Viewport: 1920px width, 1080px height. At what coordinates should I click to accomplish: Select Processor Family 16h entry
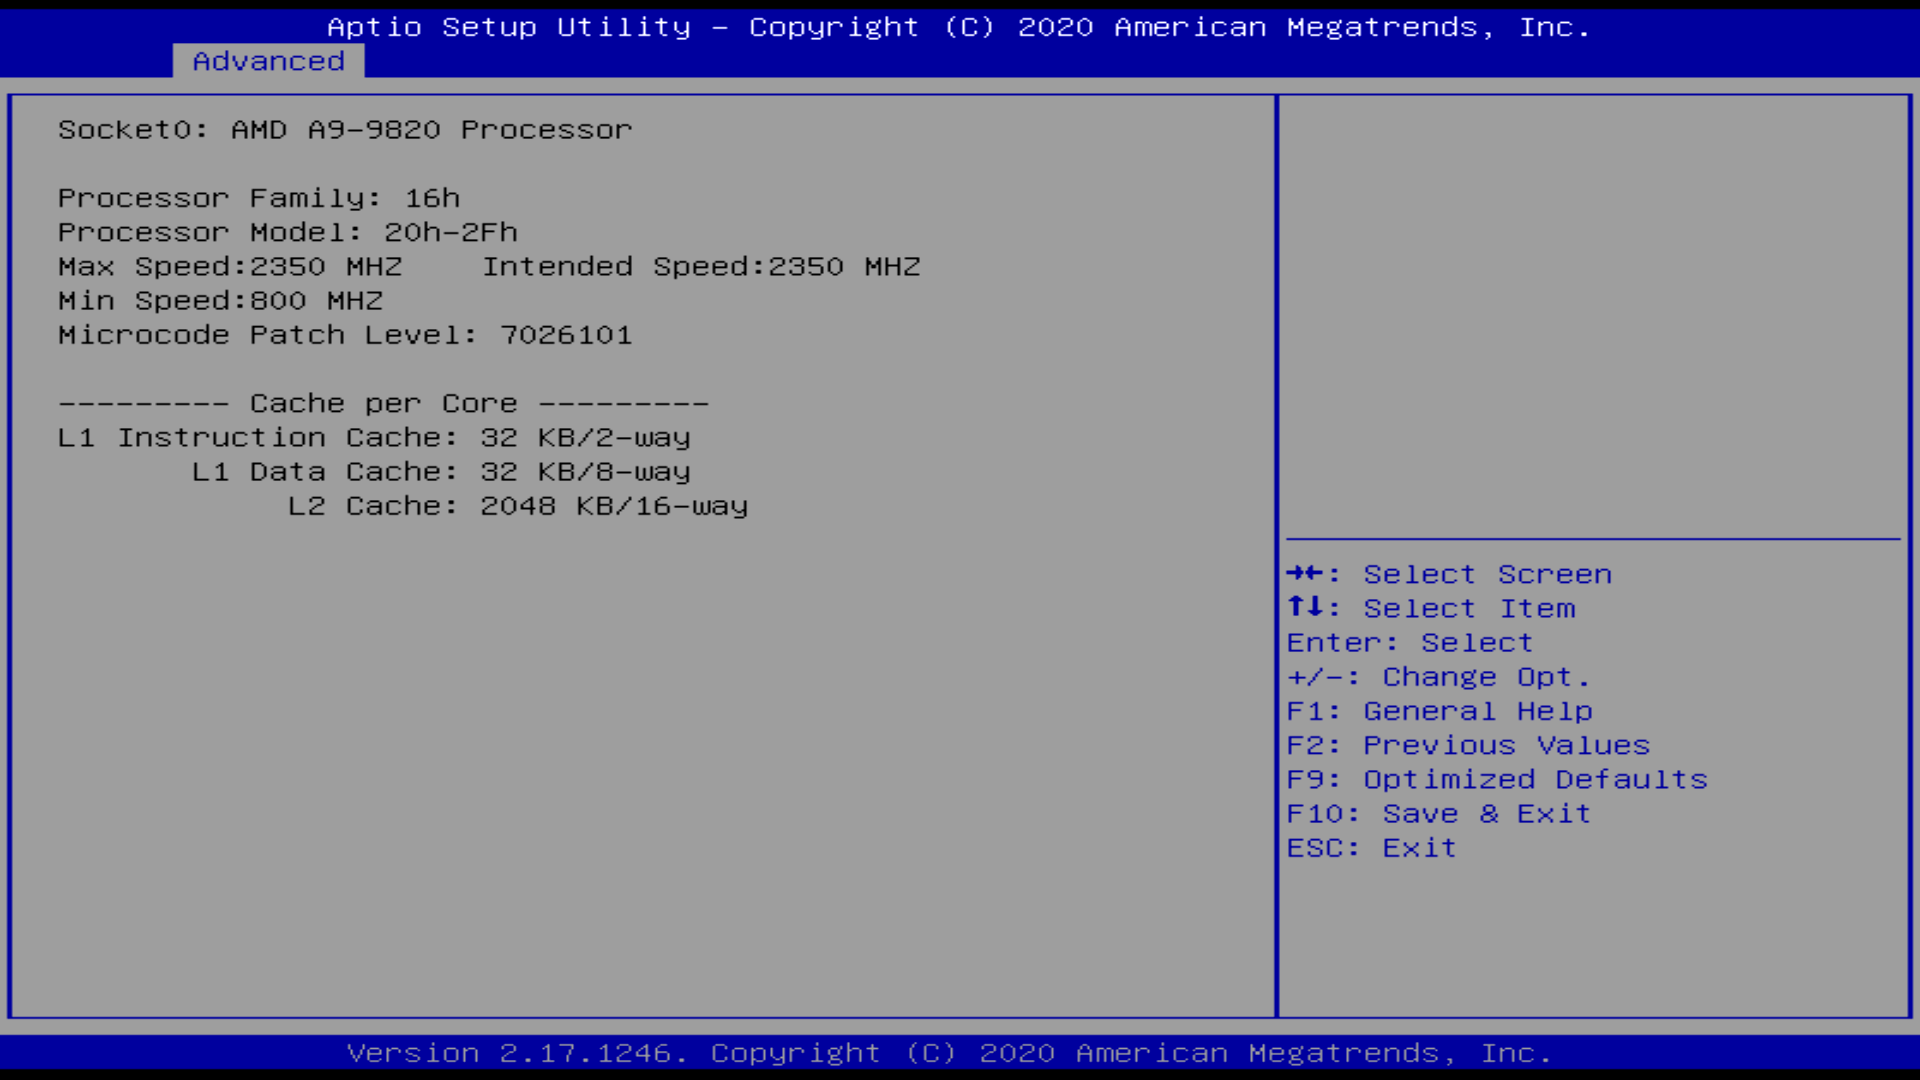(x=260, y=198)
